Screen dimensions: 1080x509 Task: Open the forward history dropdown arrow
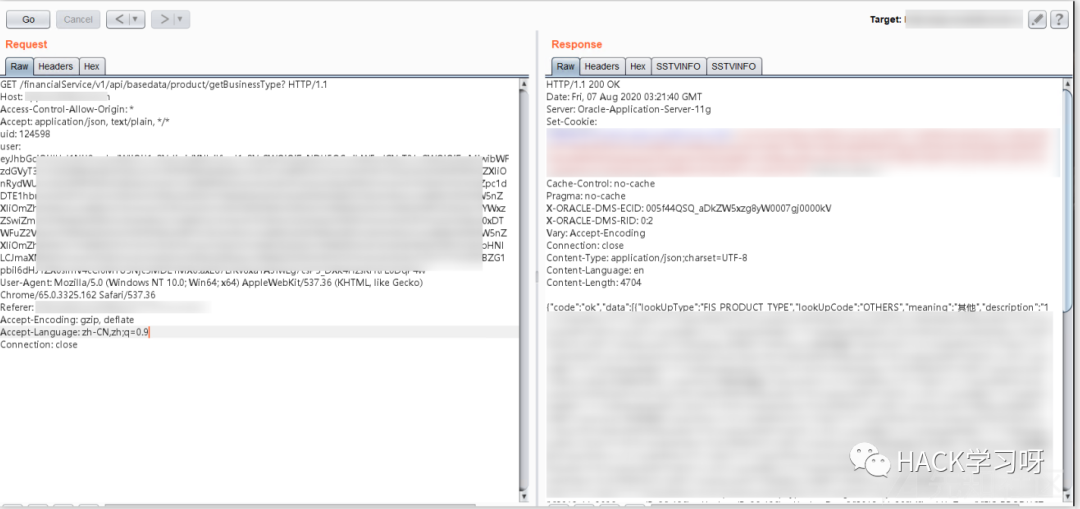[182, 19]
